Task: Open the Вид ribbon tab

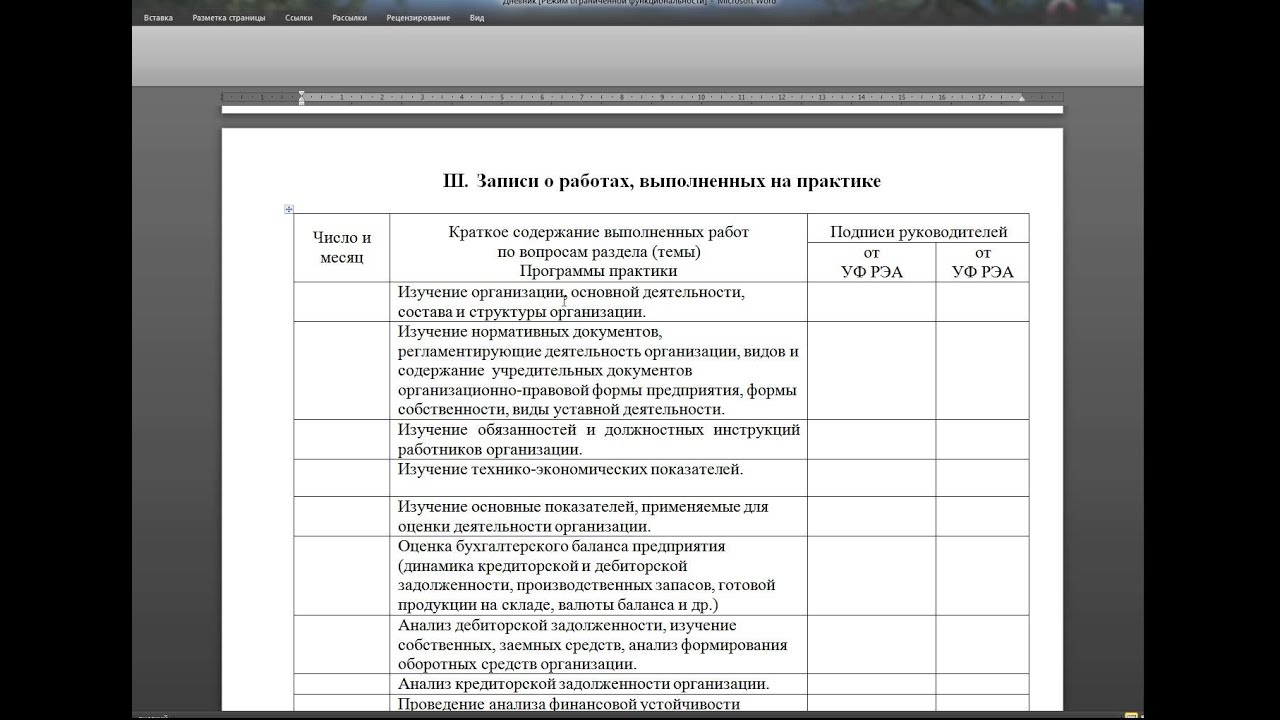Action: 477,18
